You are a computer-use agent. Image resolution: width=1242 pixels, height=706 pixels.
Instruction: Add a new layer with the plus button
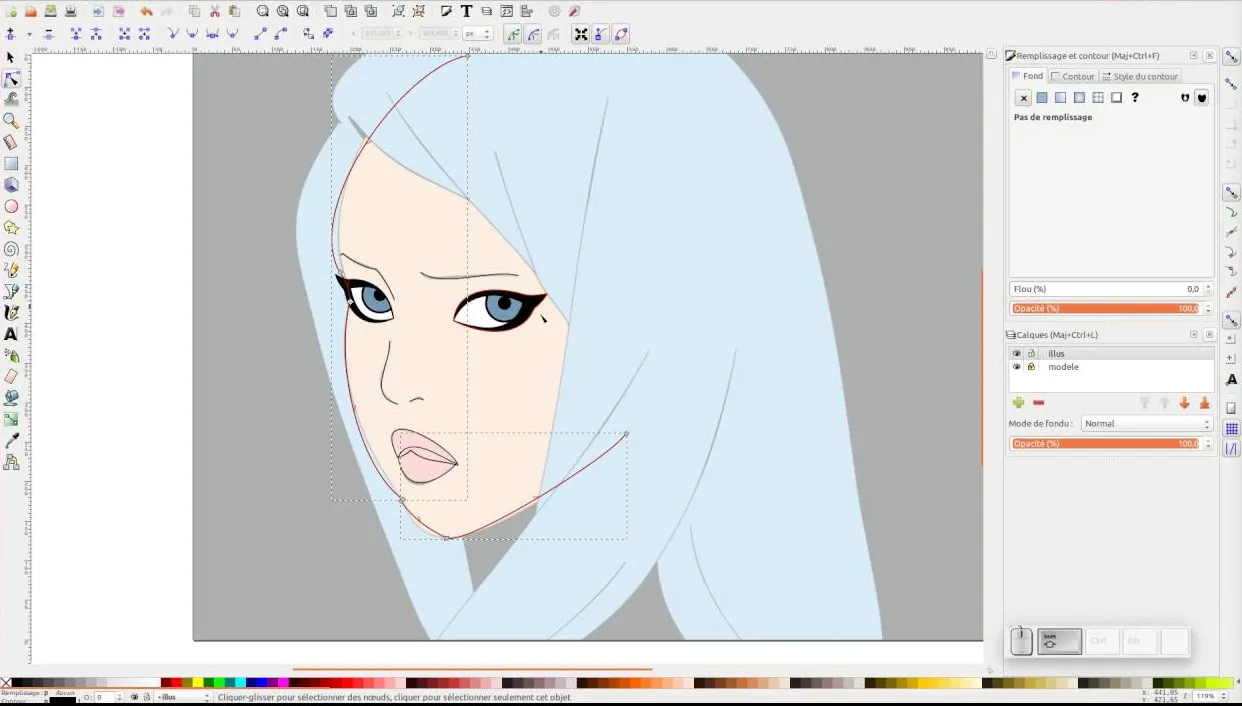tap(1019, 402)
